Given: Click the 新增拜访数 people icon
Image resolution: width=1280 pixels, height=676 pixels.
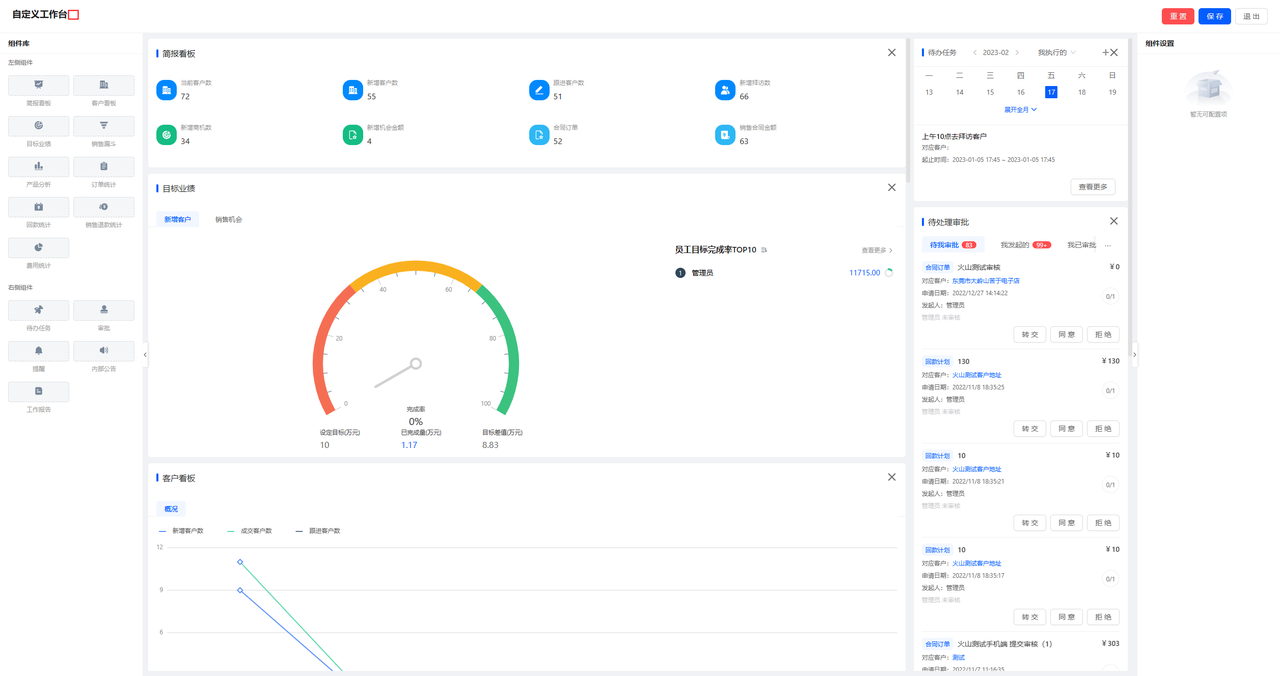Looking at the screenshot, I should (725, 90).
